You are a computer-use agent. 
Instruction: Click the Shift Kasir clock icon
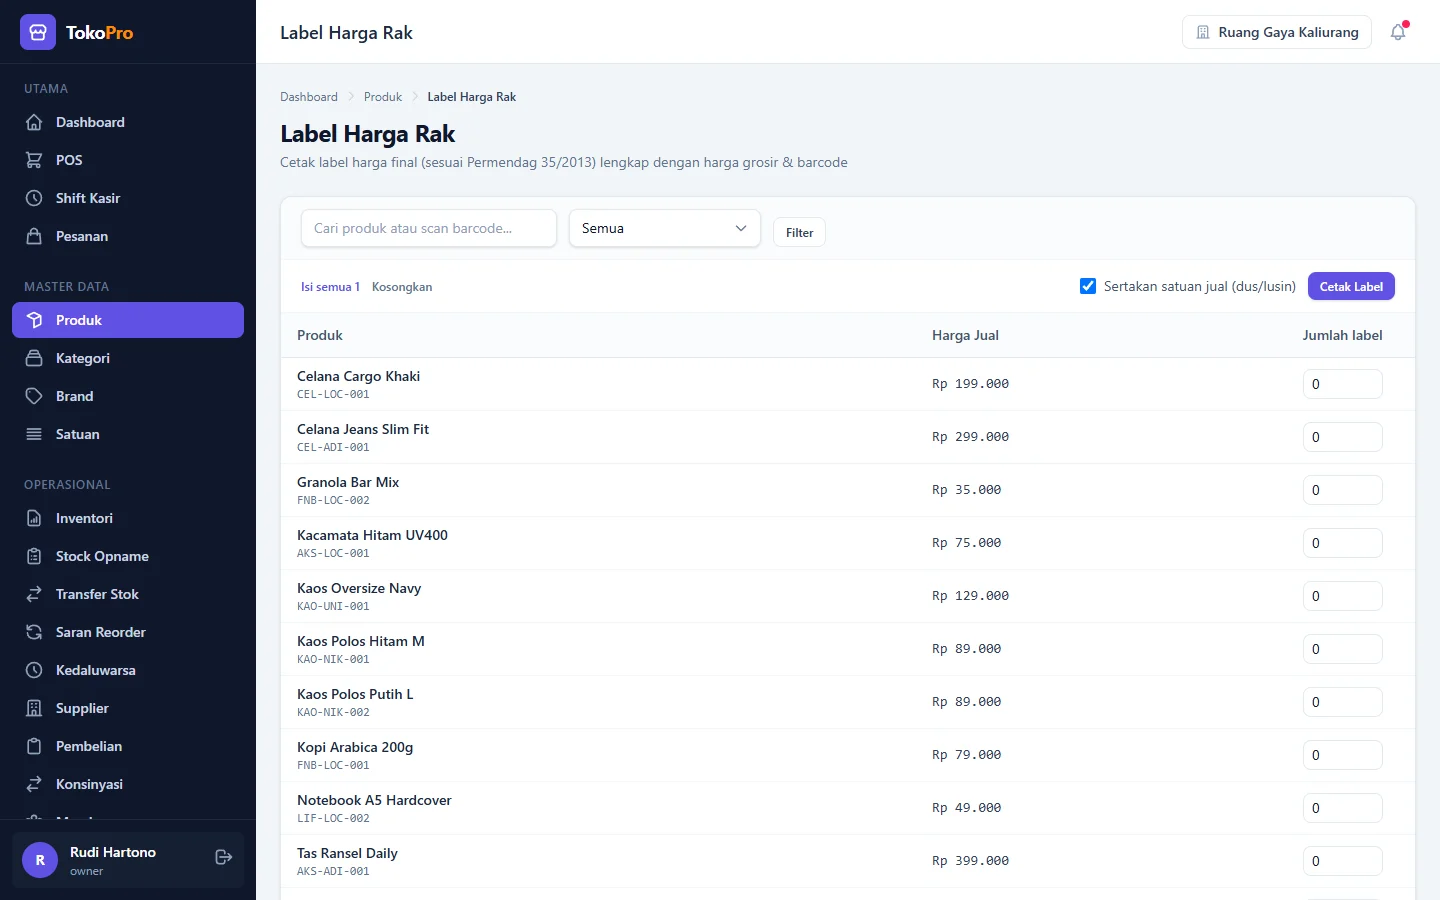tap(34, 198)
